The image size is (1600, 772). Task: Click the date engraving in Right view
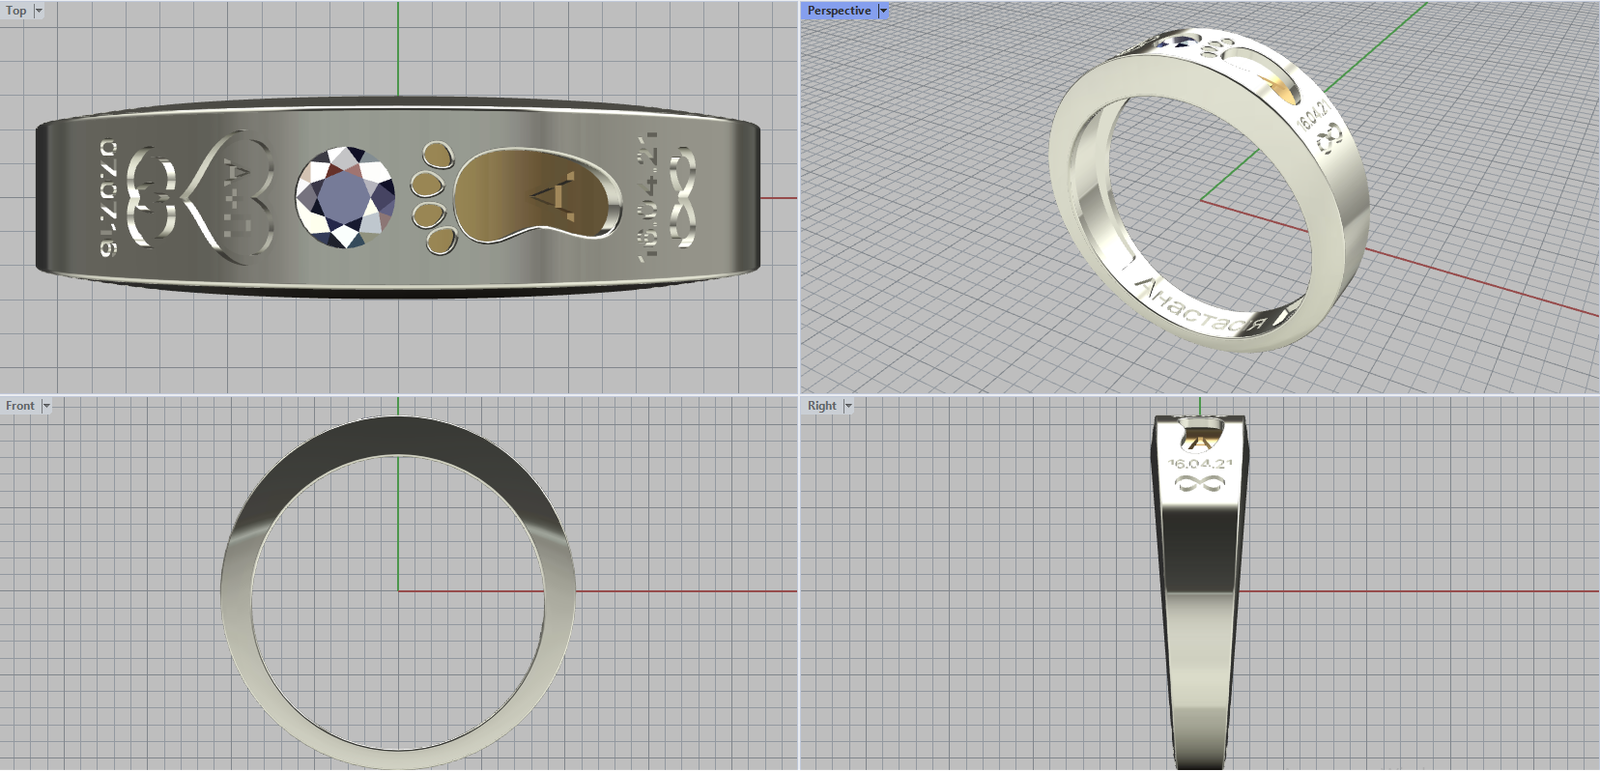point(1200,465)
